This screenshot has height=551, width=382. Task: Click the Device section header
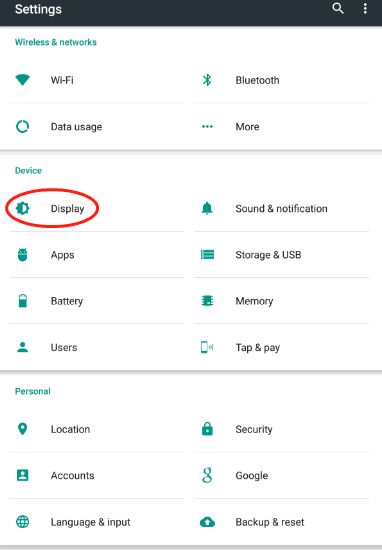point(28,170)
